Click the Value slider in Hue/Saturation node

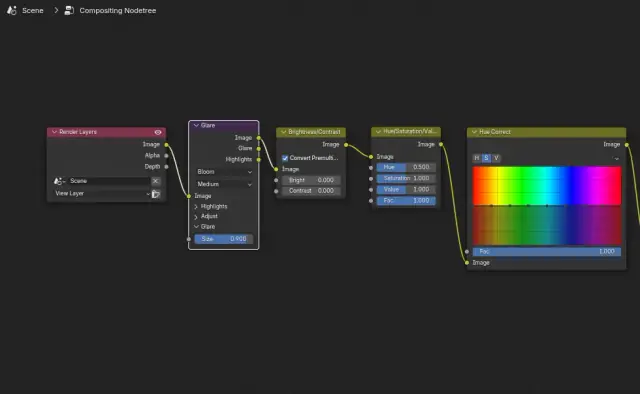[406, 189]
